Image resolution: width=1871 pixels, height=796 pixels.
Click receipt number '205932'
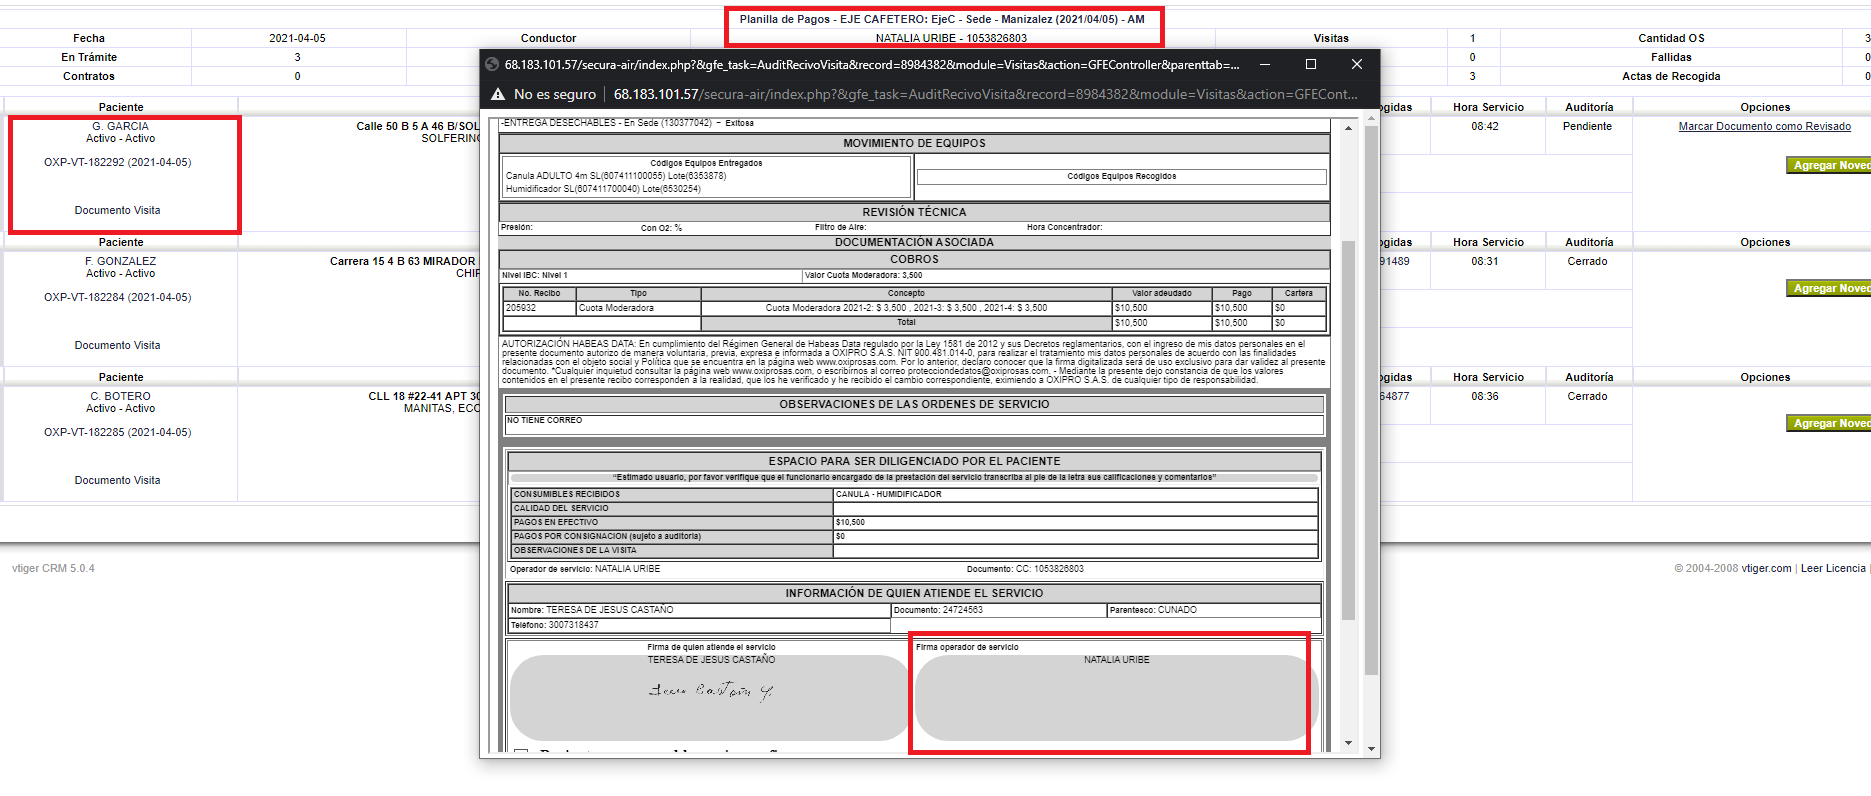pos(521,308)
